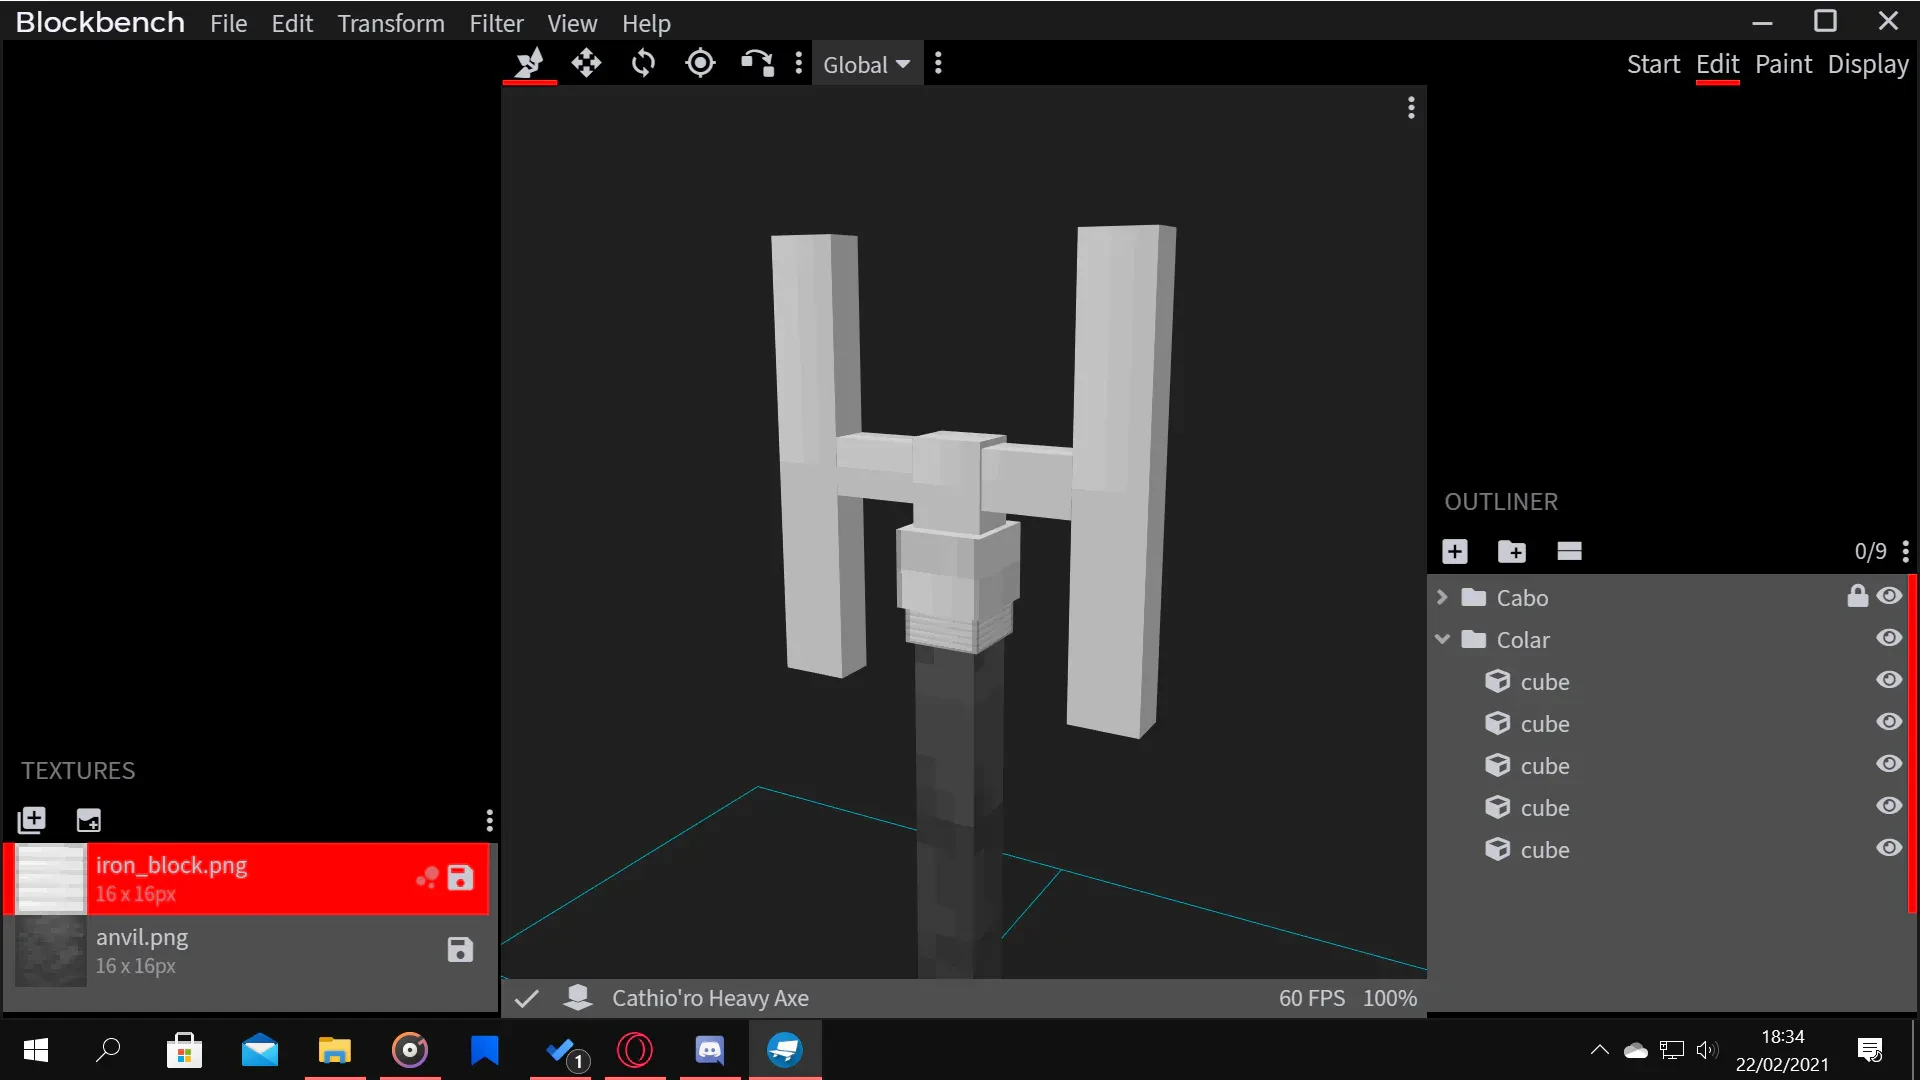Open File Explorer from the taskbar

[335, 1050]
